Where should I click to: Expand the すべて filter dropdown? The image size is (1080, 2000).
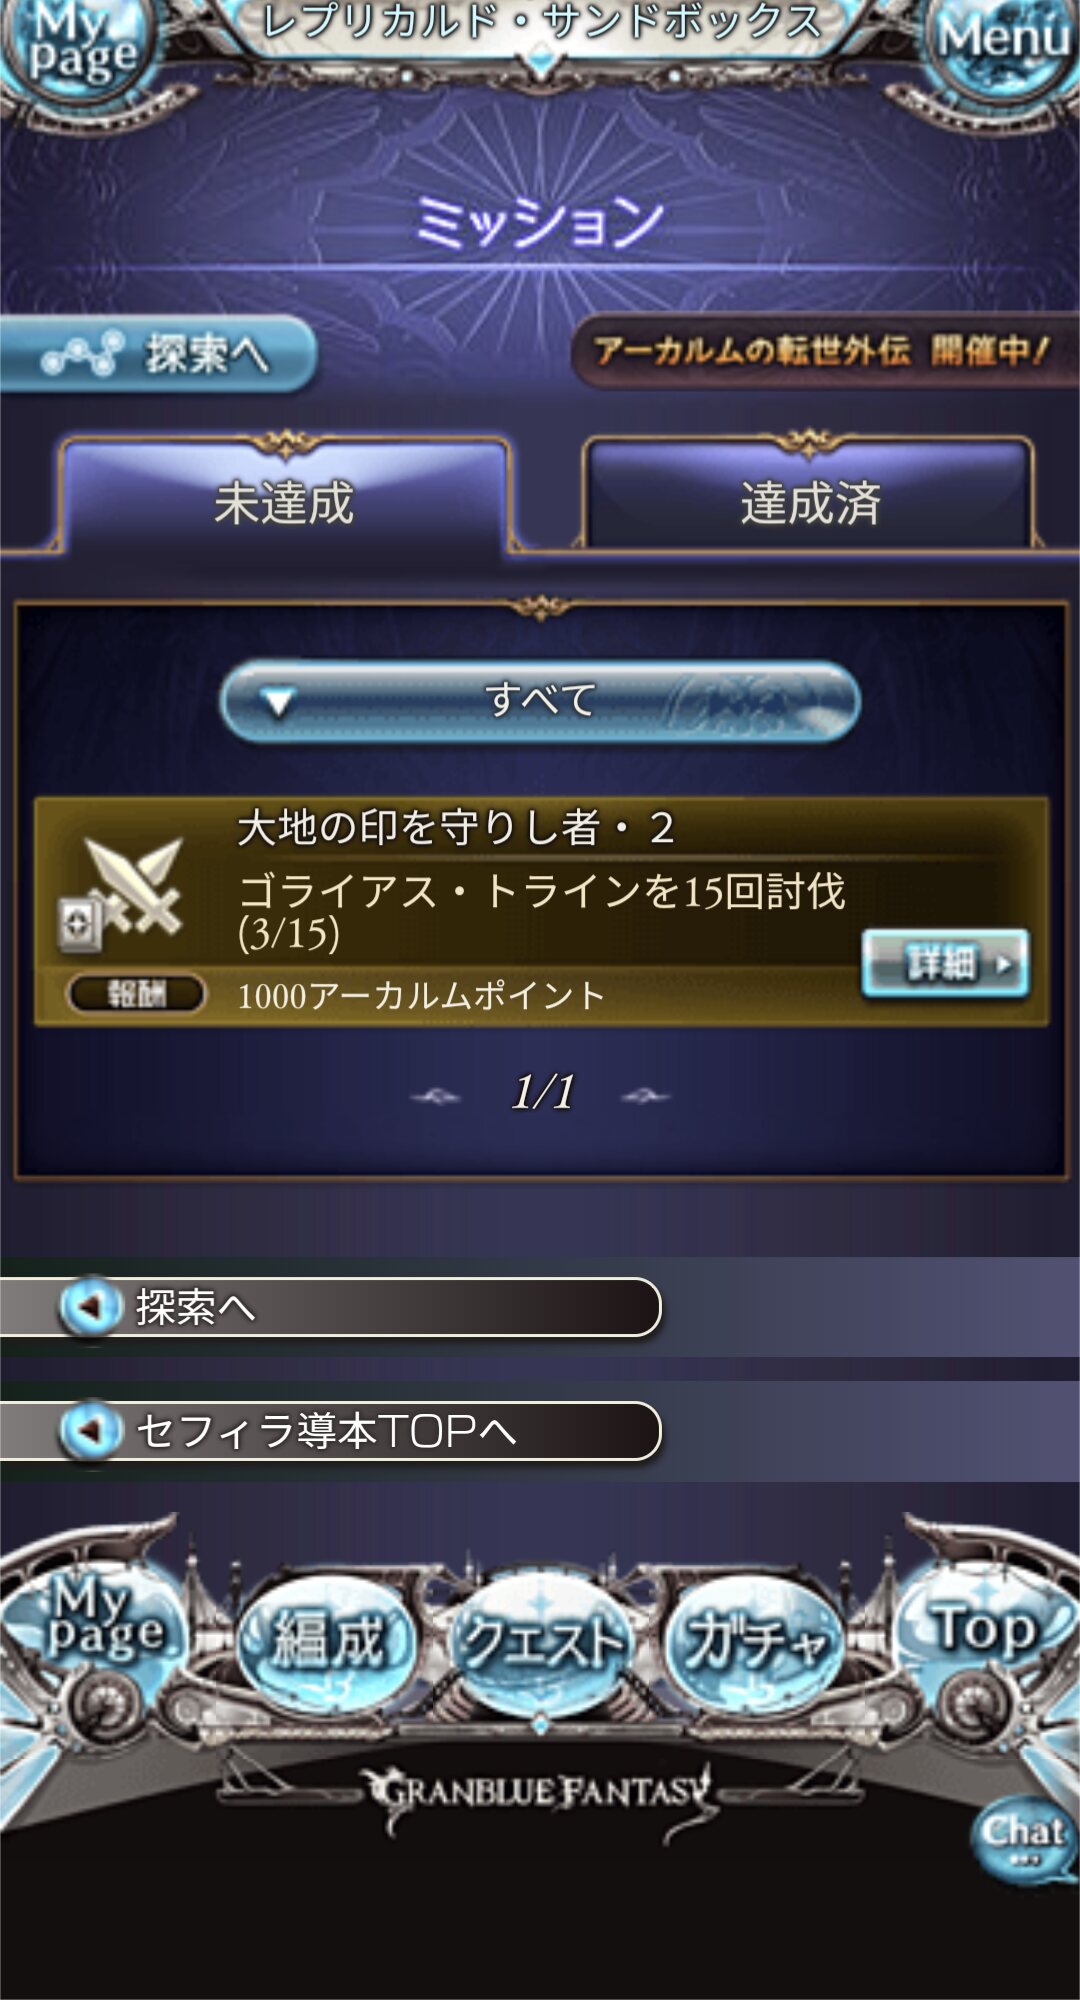540,700
